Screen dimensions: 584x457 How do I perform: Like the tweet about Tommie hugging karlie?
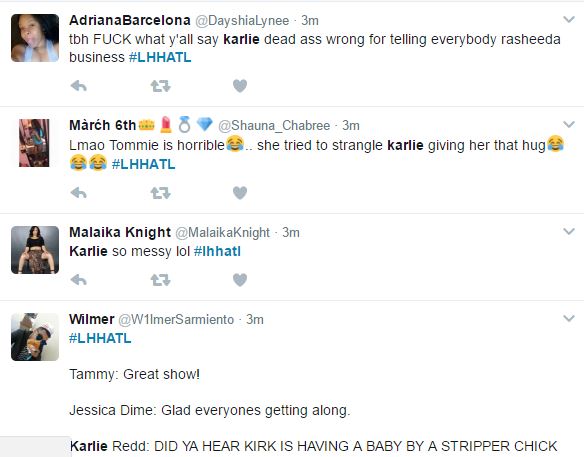click(x=240, y=193)
